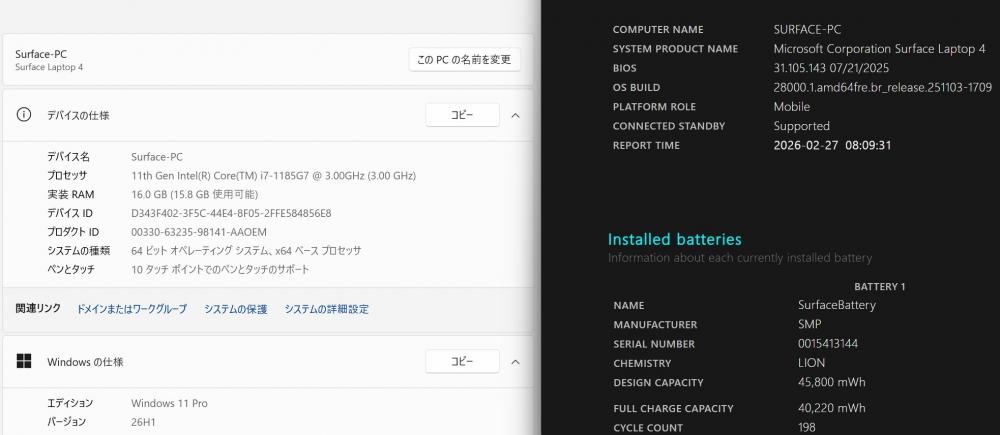Click the cycle count value 198
1000x435 pixels.
[807, 427]
